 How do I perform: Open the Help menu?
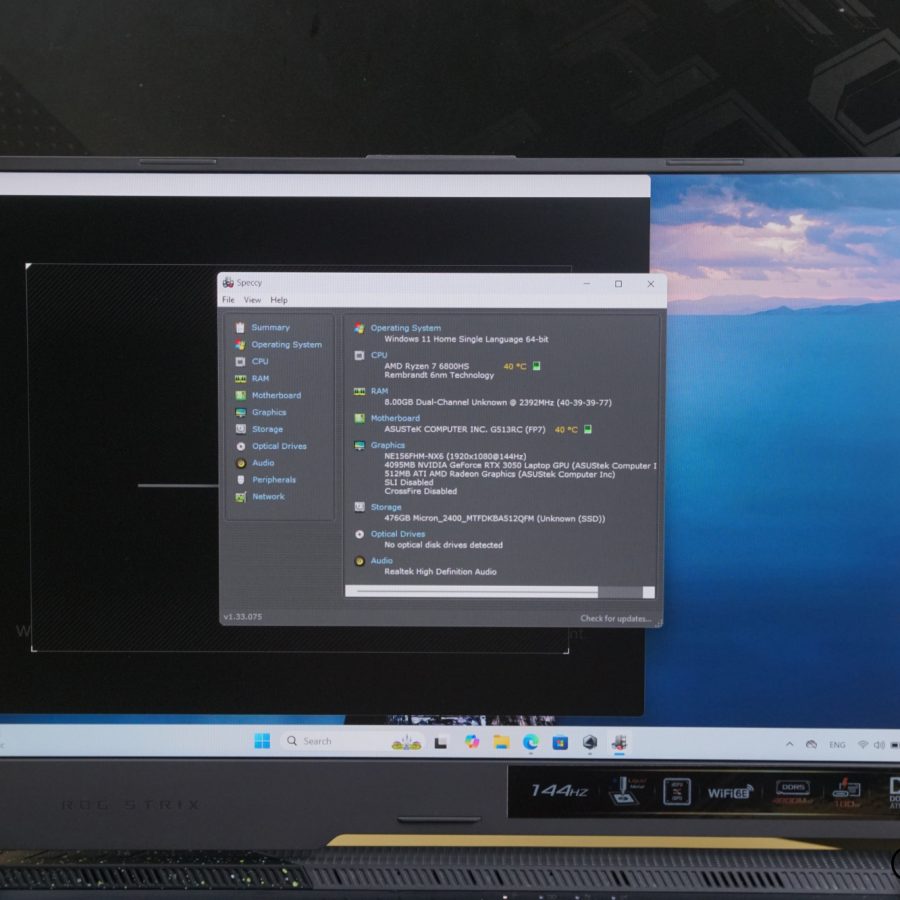pyautogui.click(x=279, y=300)
